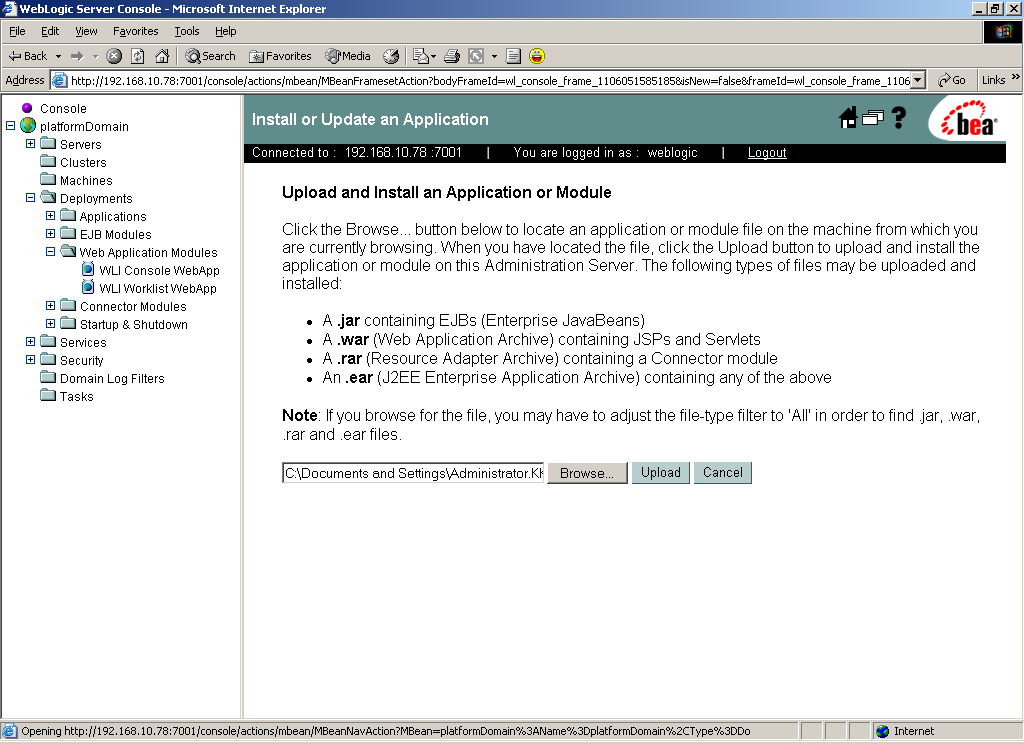Collapse the Web Application Modules node
The height and width of the screenshot is (744, 1024).
tap(50, 251)
